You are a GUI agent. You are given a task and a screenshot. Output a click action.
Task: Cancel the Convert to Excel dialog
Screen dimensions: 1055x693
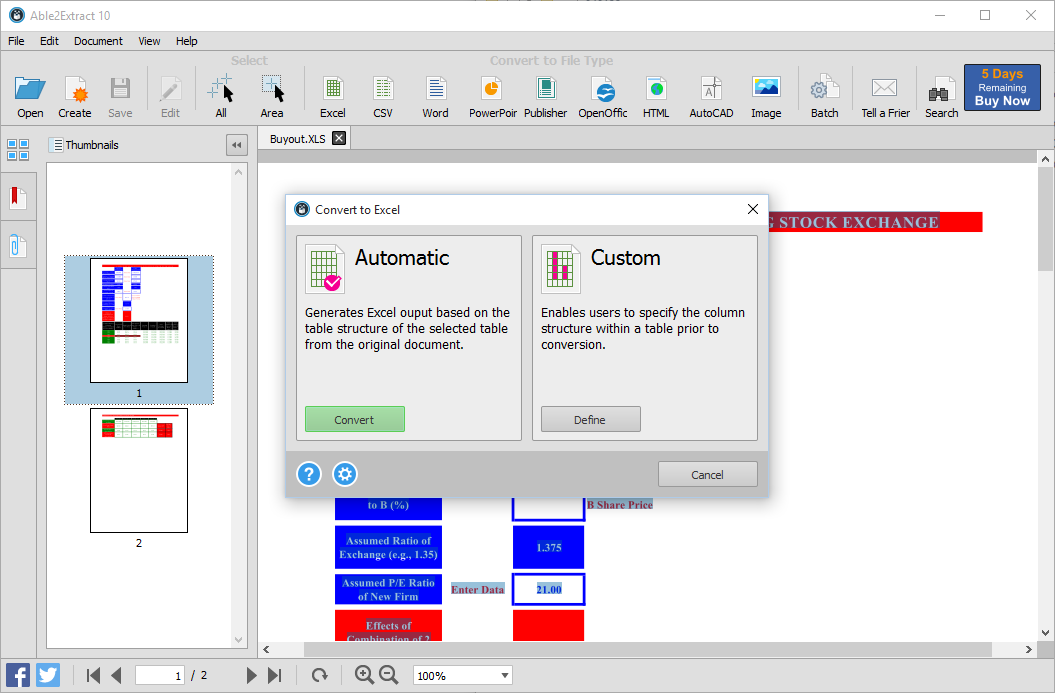[707, 474]
